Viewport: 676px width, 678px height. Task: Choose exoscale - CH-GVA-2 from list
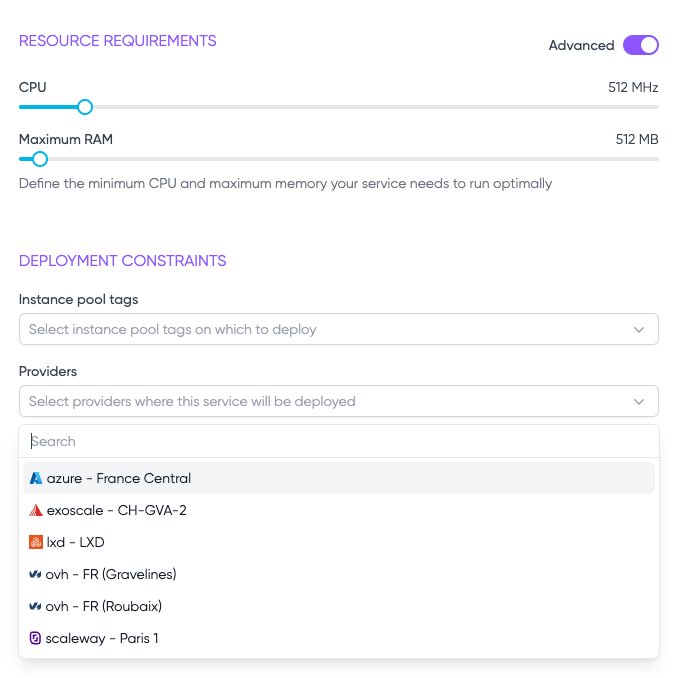click(x=339, y=510)
